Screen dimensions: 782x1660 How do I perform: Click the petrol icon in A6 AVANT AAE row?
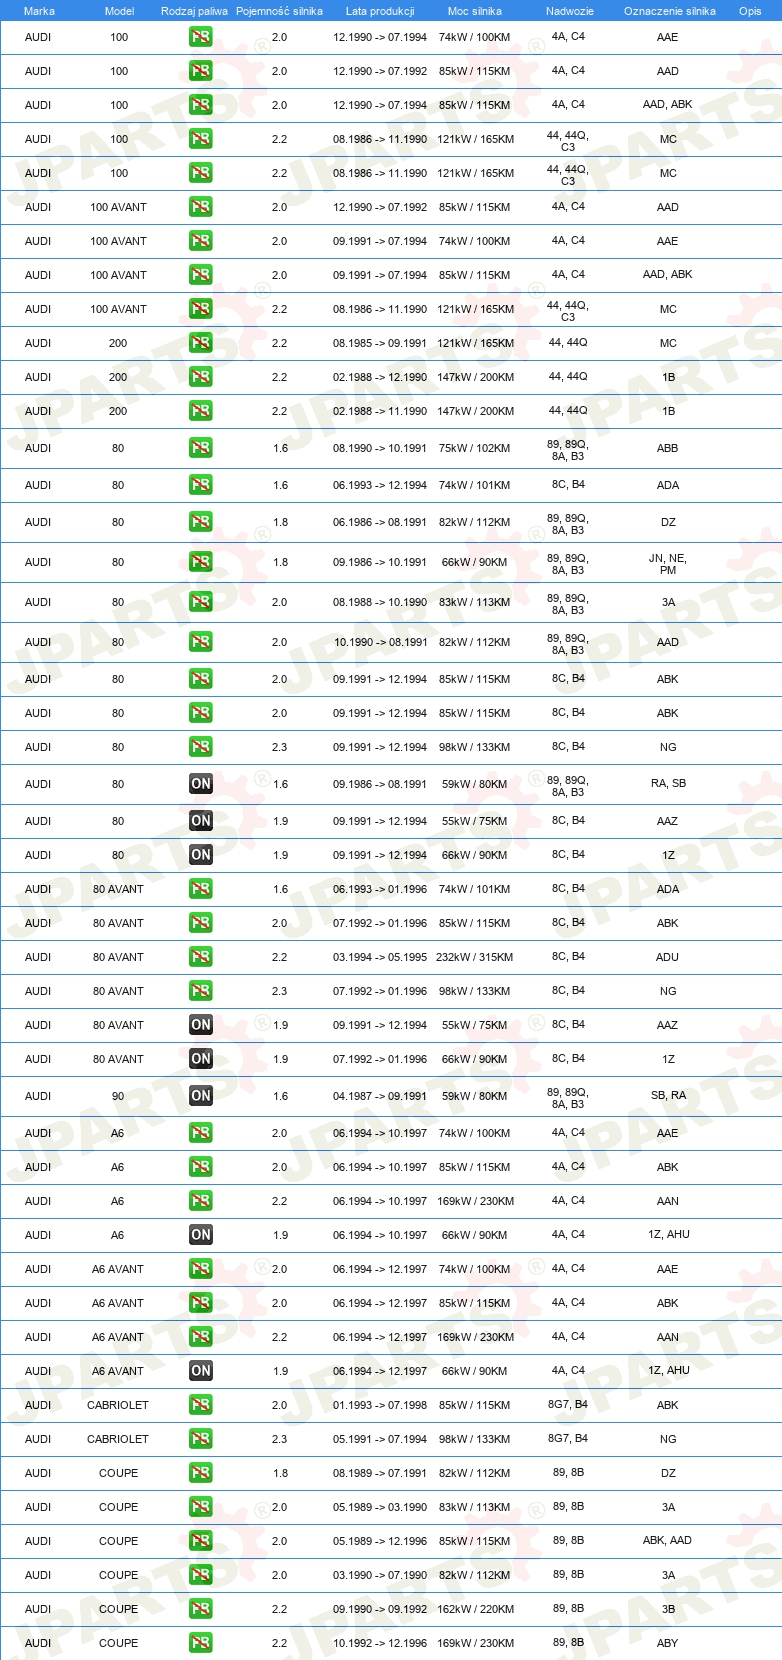(x=201, y=1269)
